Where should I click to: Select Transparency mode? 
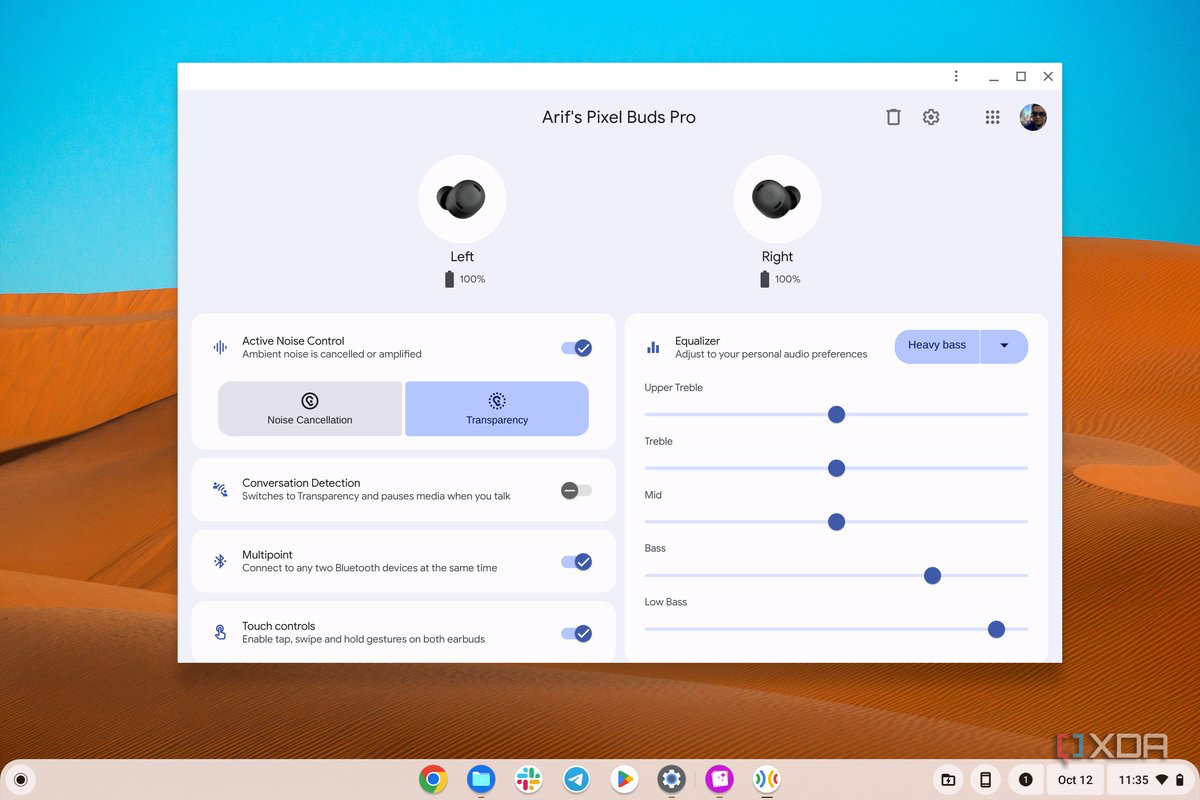tap(497, 408)
